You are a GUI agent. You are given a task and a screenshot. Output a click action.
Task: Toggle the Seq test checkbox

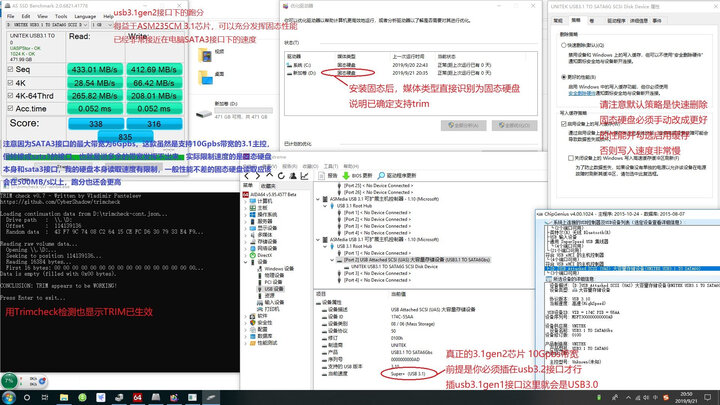coord(11,69)
